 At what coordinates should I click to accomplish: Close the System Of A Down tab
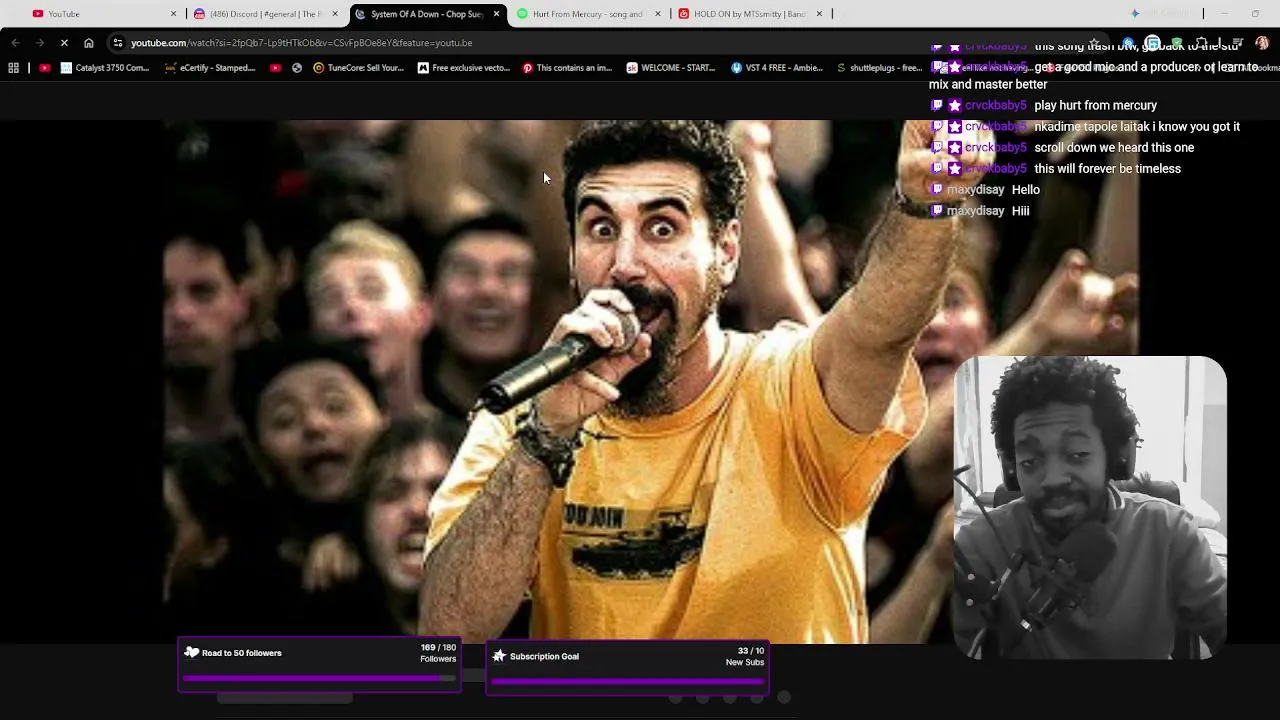(x=496, y=14)
